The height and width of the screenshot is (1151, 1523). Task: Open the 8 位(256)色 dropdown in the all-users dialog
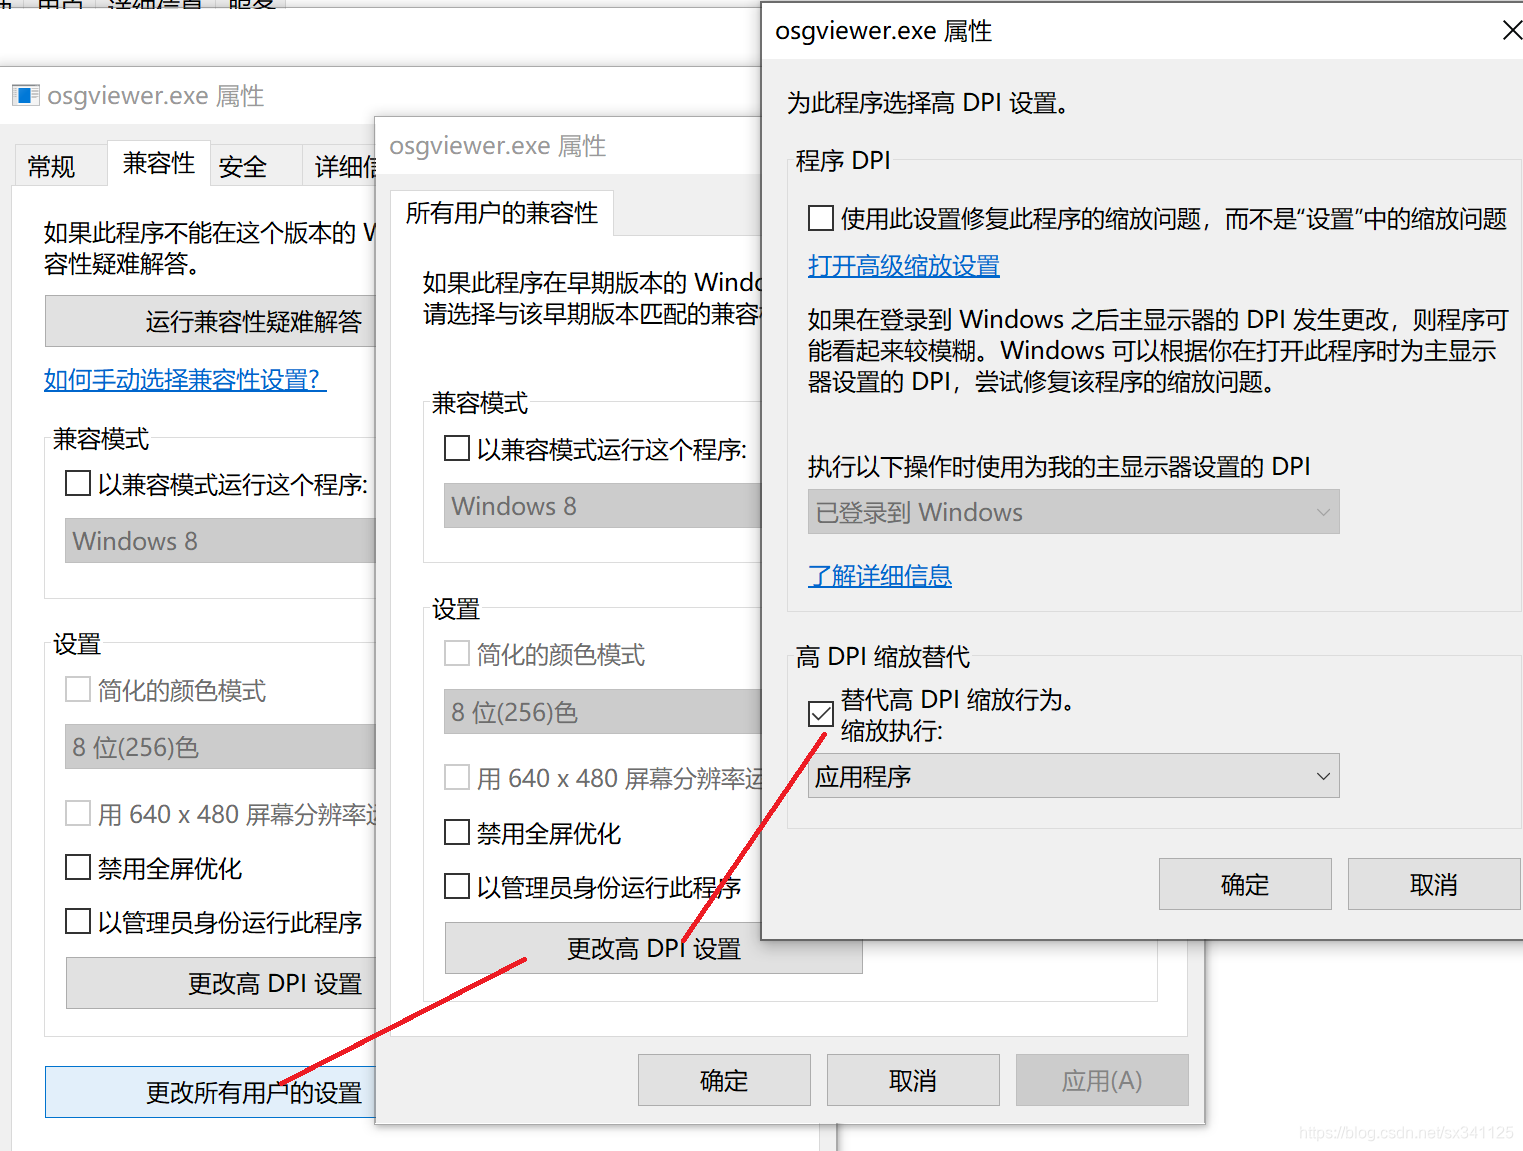(603, 712)
